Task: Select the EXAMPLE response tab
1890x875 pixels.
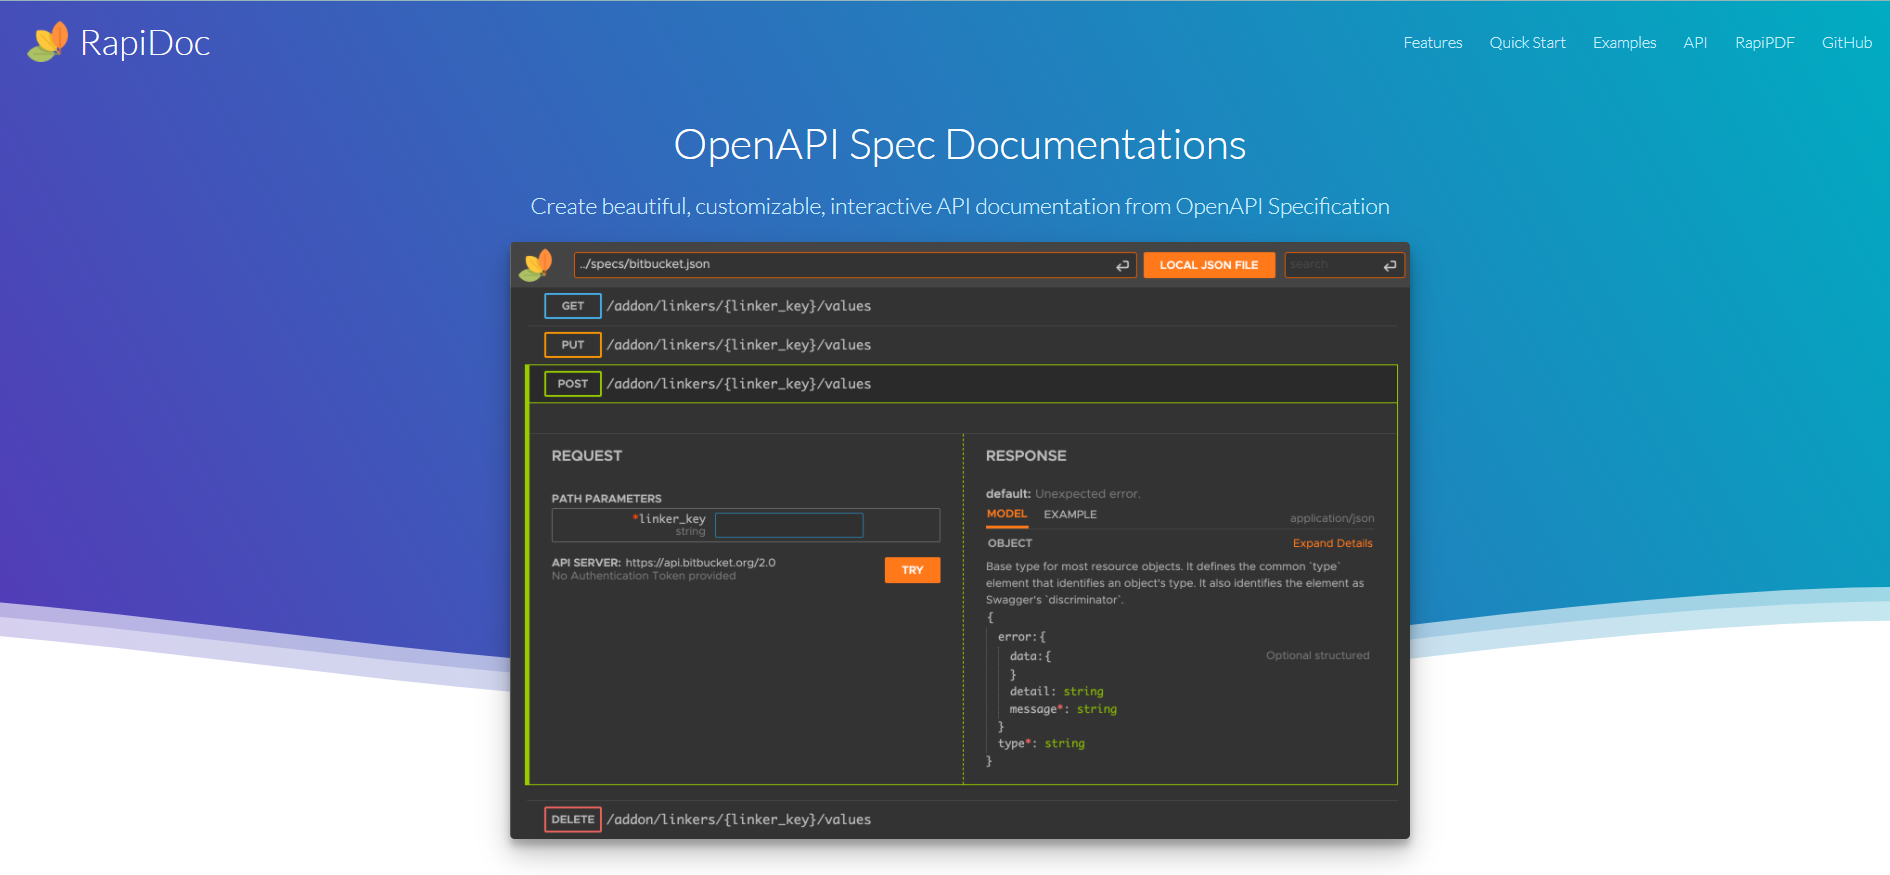Action: pos(1070,514)
